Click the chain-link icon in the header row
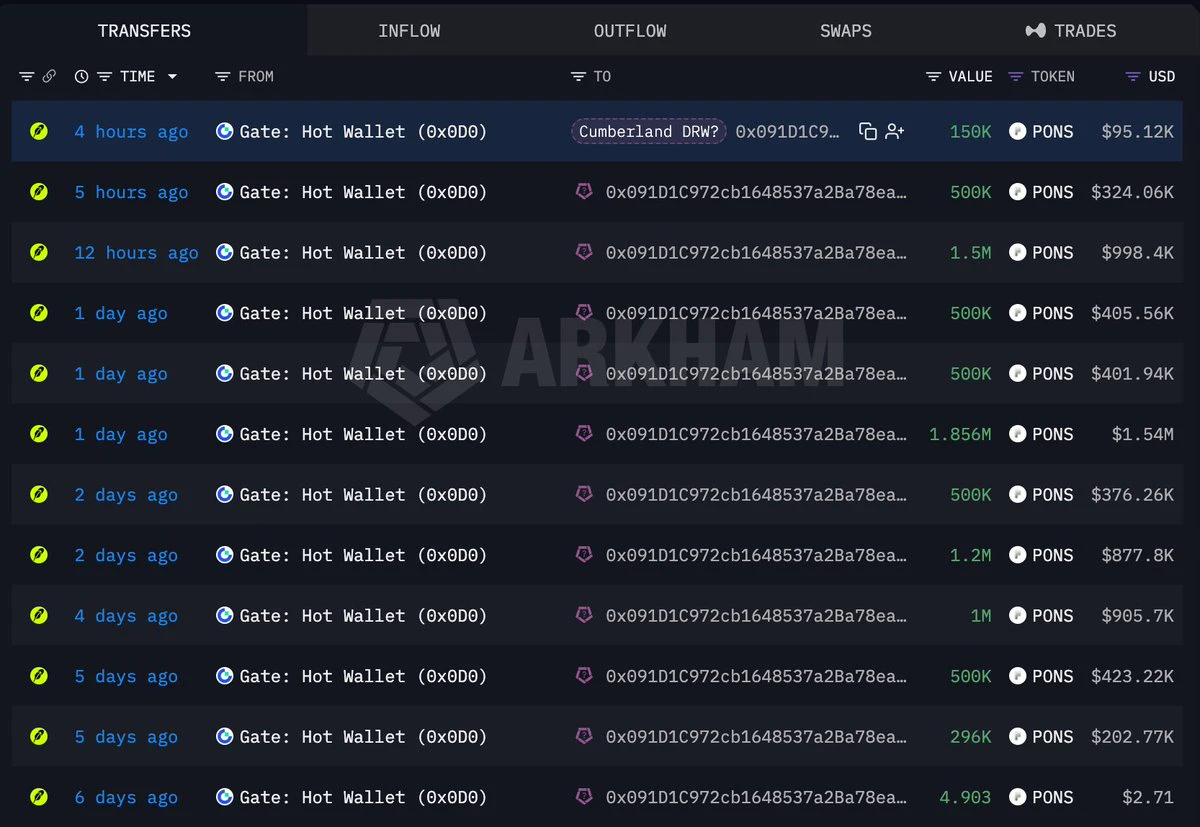The height and width of the screenshot is (827, 1200). pos(49,77)
